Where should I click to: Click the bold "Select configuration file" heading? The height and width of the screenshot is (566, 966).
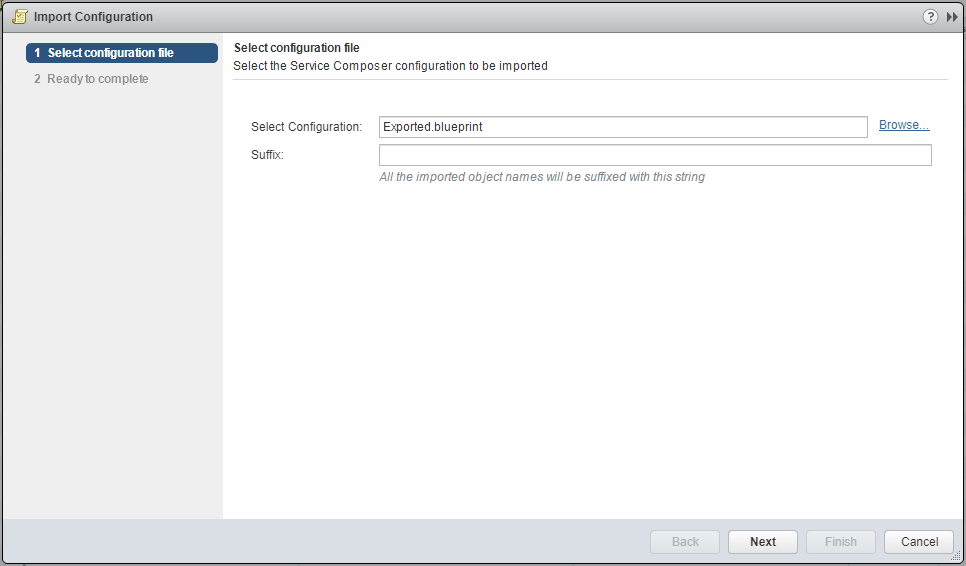(x=296, y=48)
